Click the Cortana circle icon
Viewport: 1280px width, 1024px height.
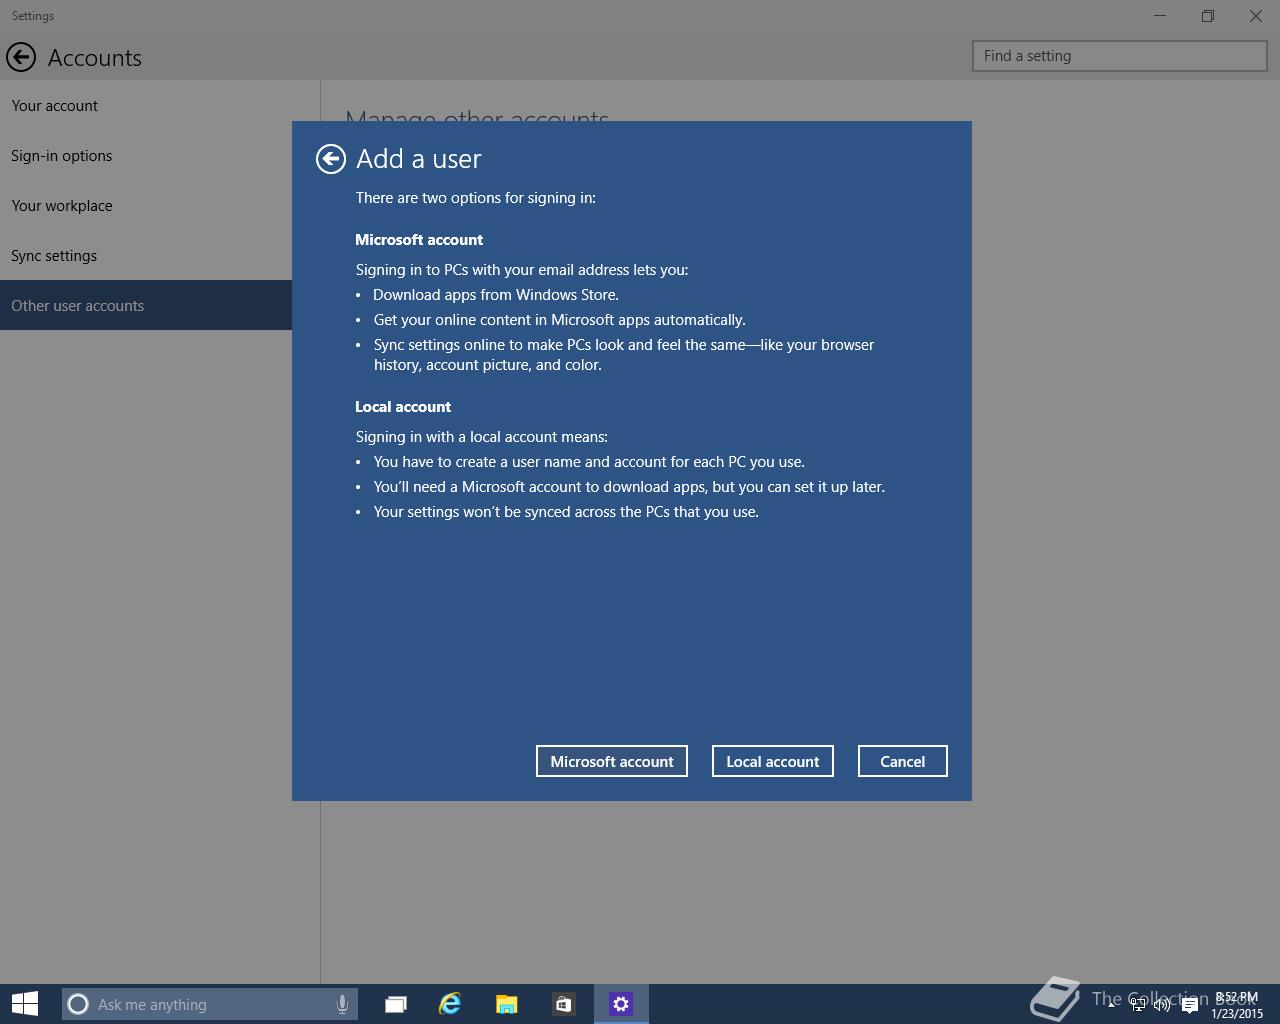tap(78, 1004)
